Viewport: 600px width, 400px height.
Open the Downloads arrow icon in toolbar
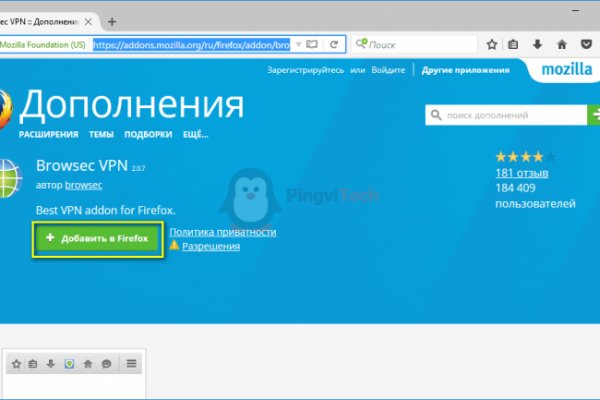tap(538, 45)
